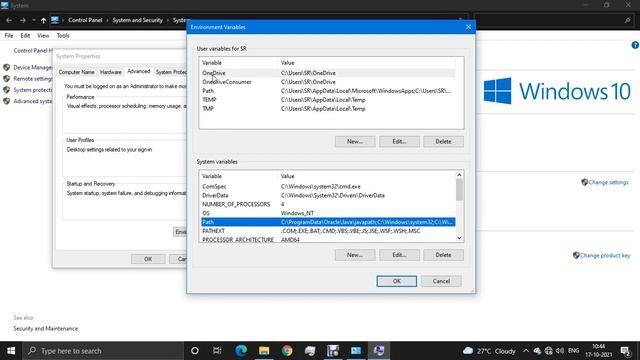
Task: Select the NUMBER_OF_PROCESSORS system variable row
Action: coord(328,204)
